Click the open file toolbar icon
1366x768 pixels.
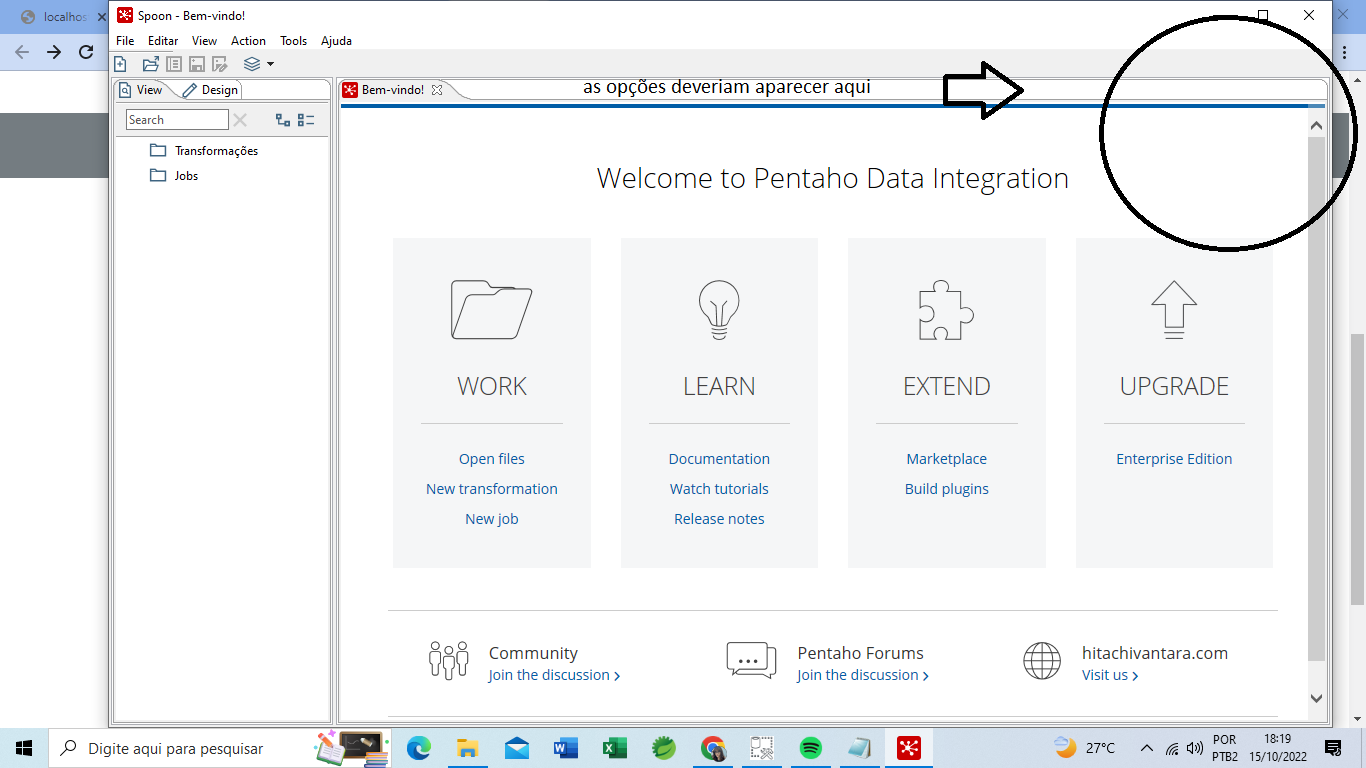pos(151,64)
